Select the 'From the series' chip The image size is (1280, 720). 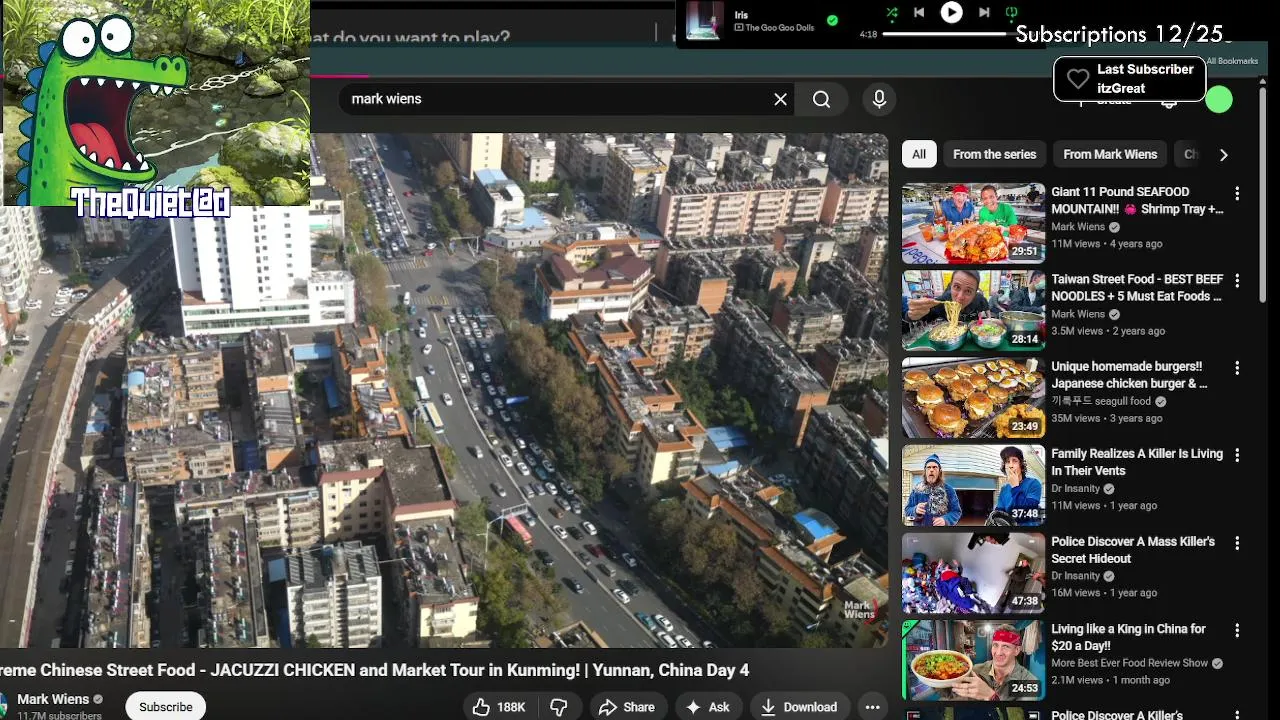point(994,154)
